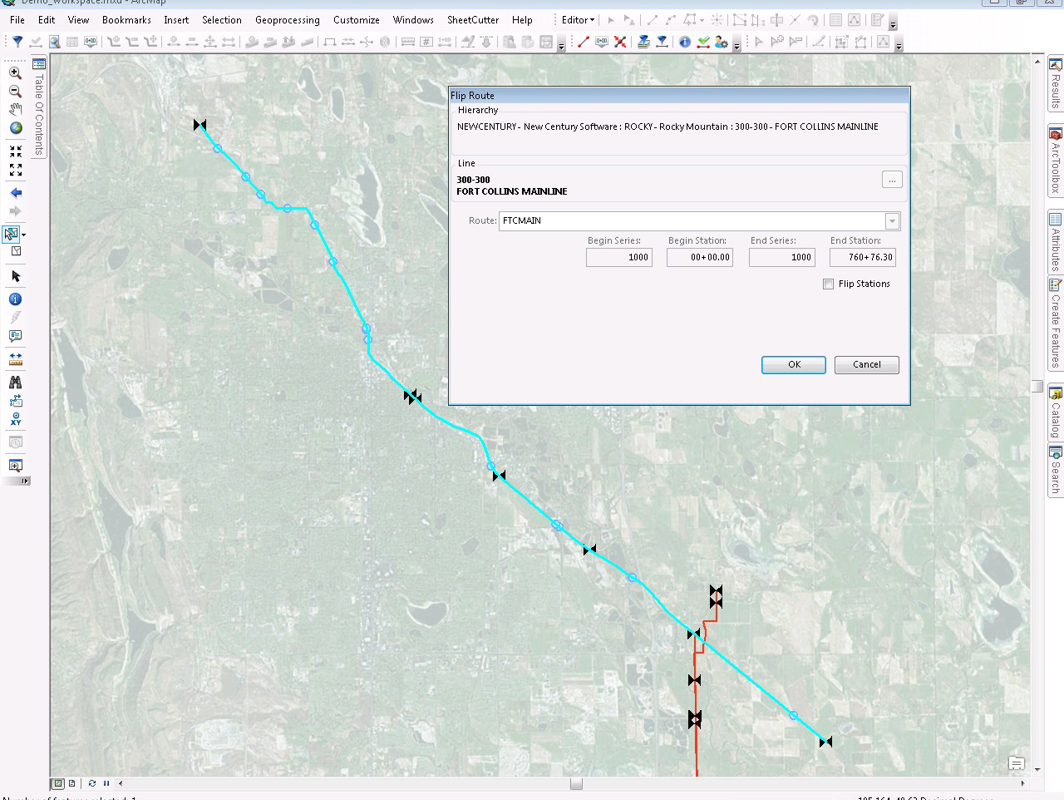Open the Search side tab
1064x800 pixels.
click(1055, 471)
